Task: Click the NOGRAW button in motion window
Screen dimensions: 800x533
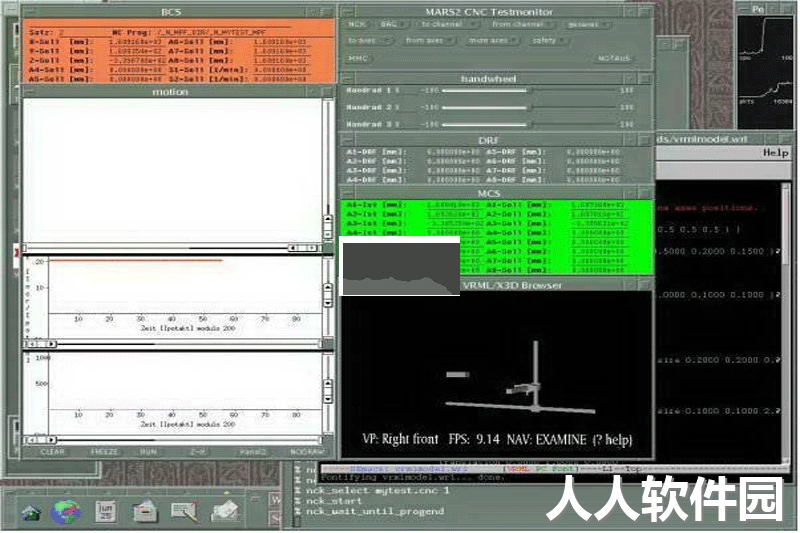Action: [x=307, y=452]
